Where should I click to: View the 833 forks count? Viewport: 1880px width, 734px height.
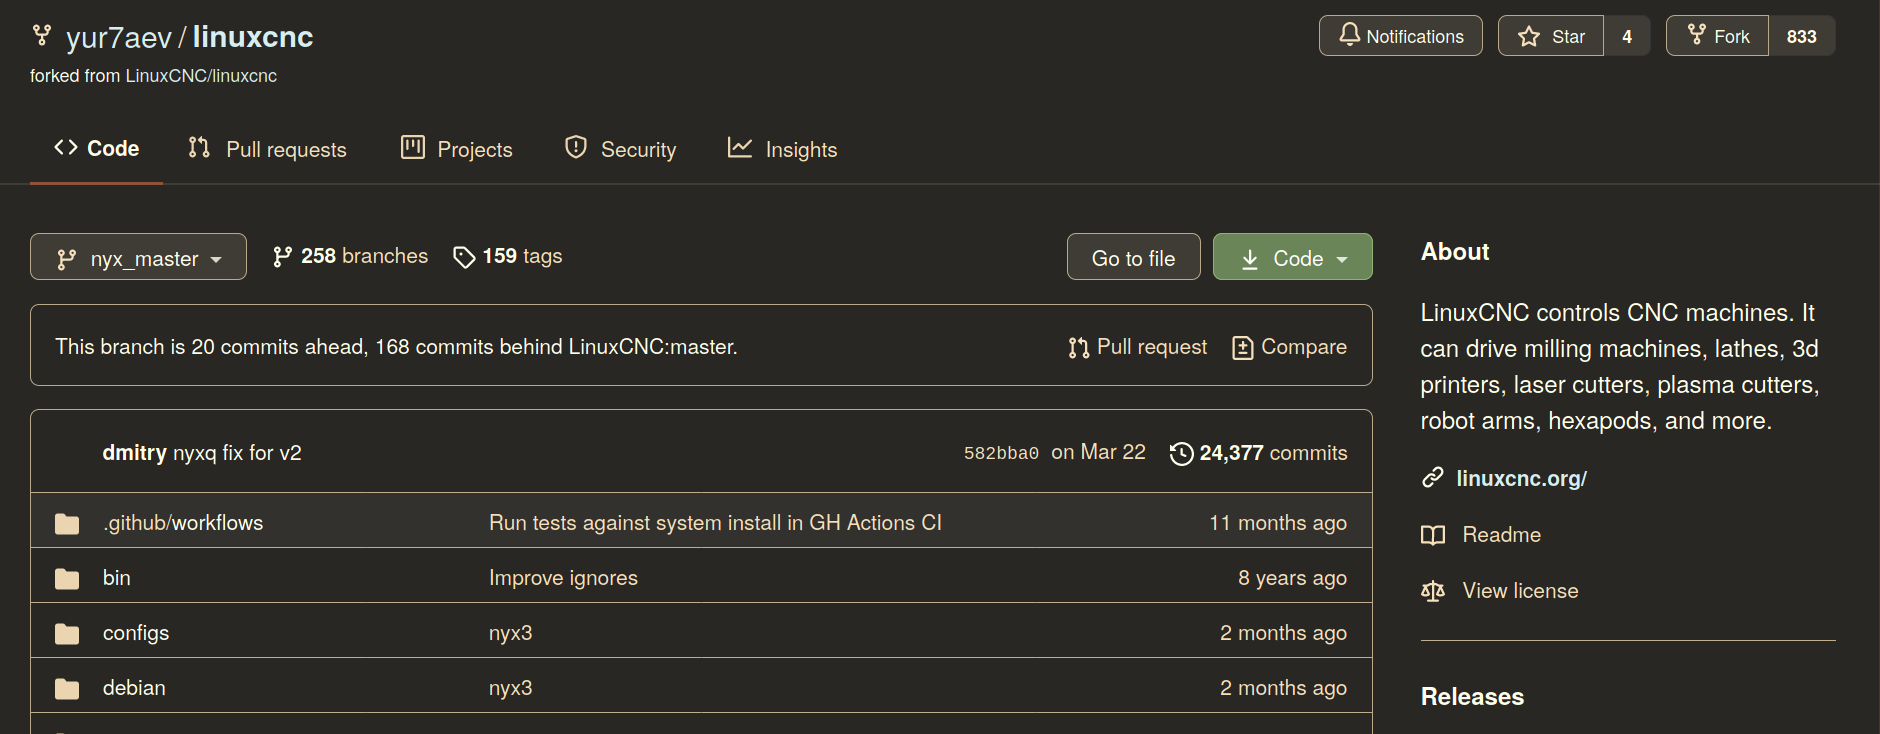coord(1802,36)
